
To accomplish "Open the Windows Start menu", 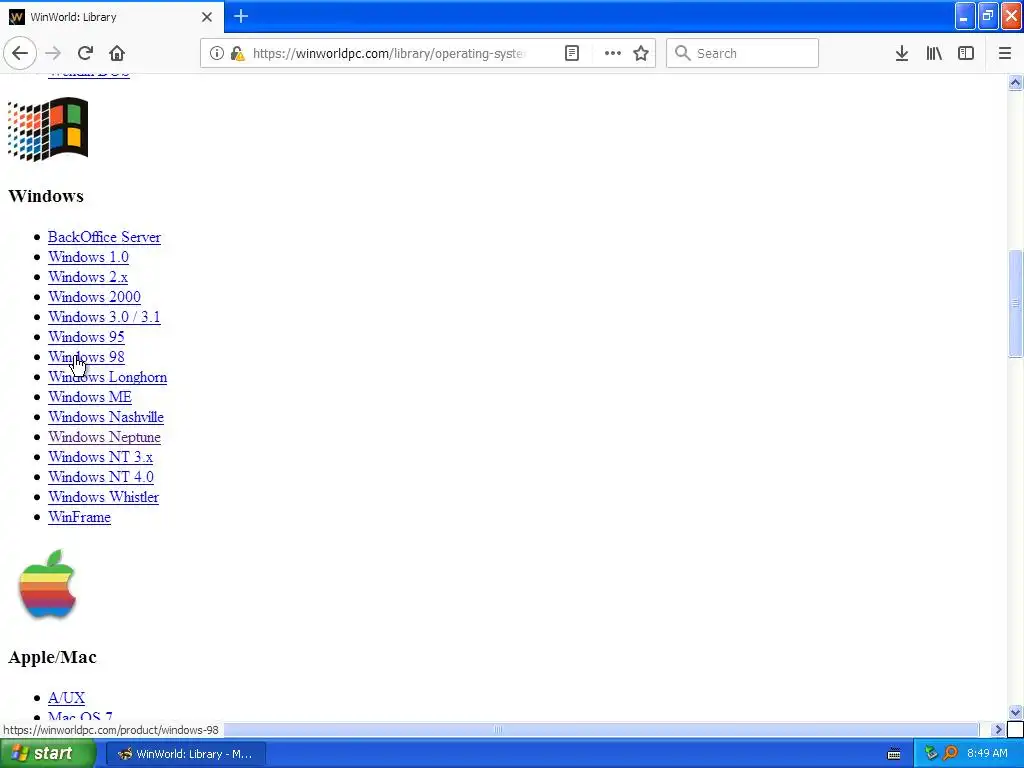I will click(x=47, y=754).
